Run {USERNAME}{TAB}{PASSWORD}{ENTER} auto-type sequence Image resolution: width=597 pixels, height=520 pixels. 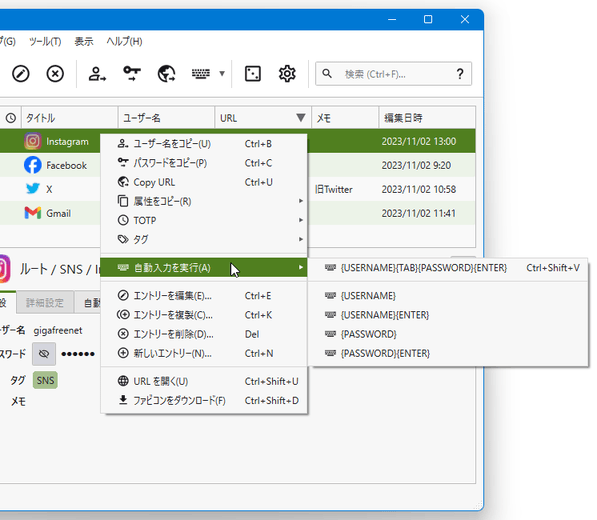coord(449,268)
